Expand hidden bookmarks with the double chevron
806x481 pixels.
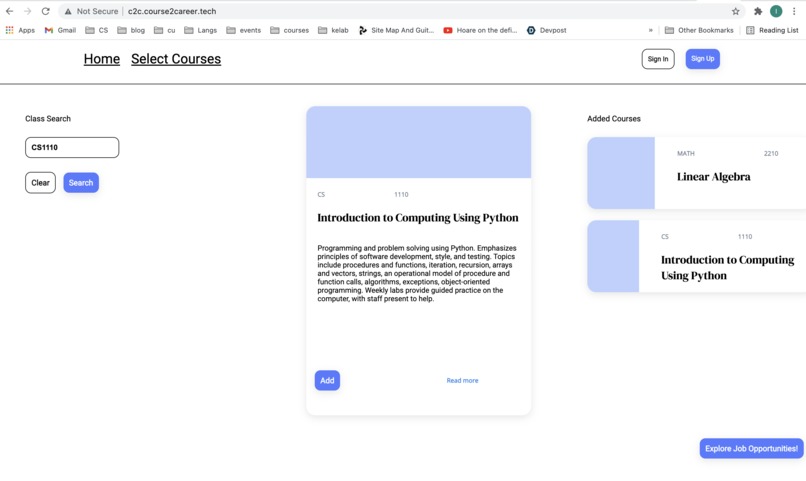[x=651, y=30]
